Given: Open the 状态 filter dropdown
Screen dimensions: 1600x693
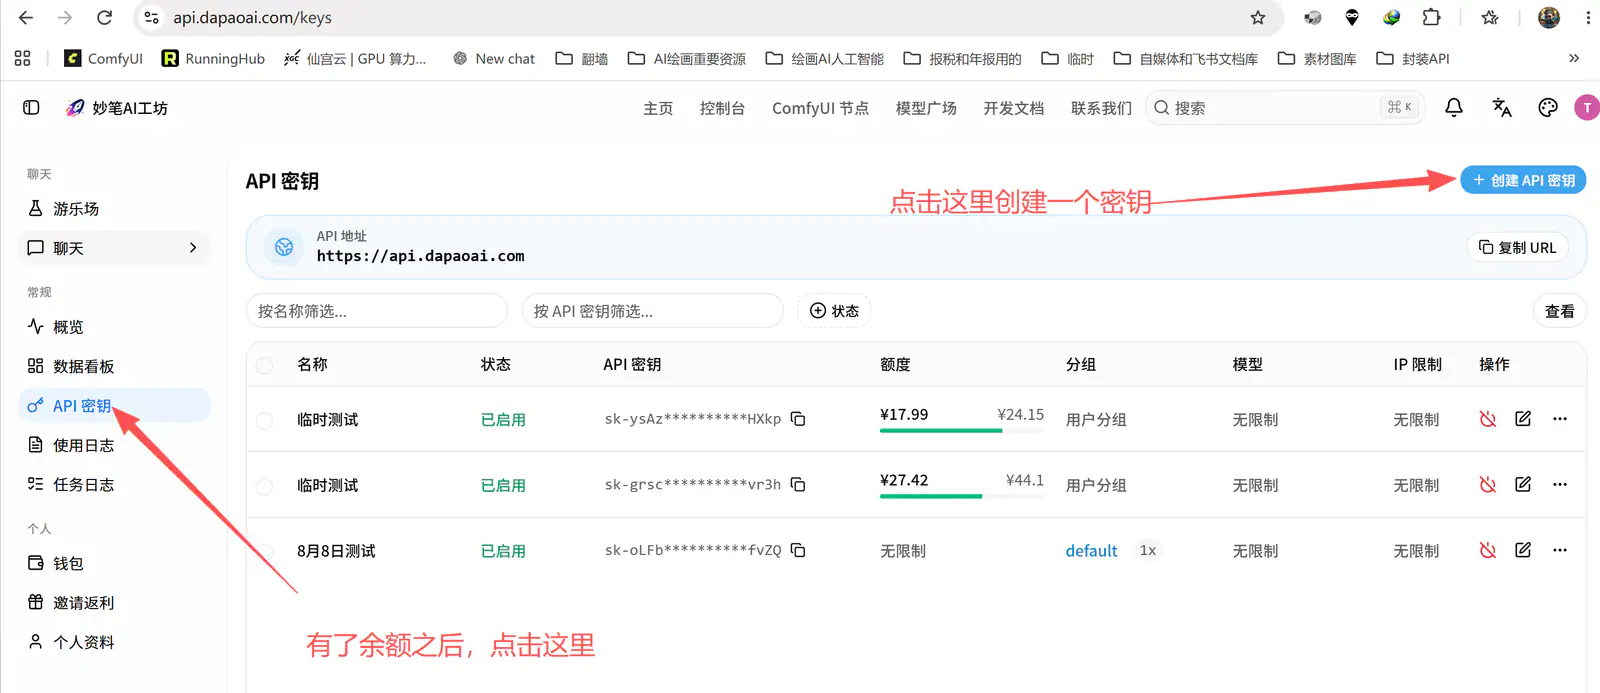Looking at the screenshot, I should pyautogui.click(x=834, y=311).
